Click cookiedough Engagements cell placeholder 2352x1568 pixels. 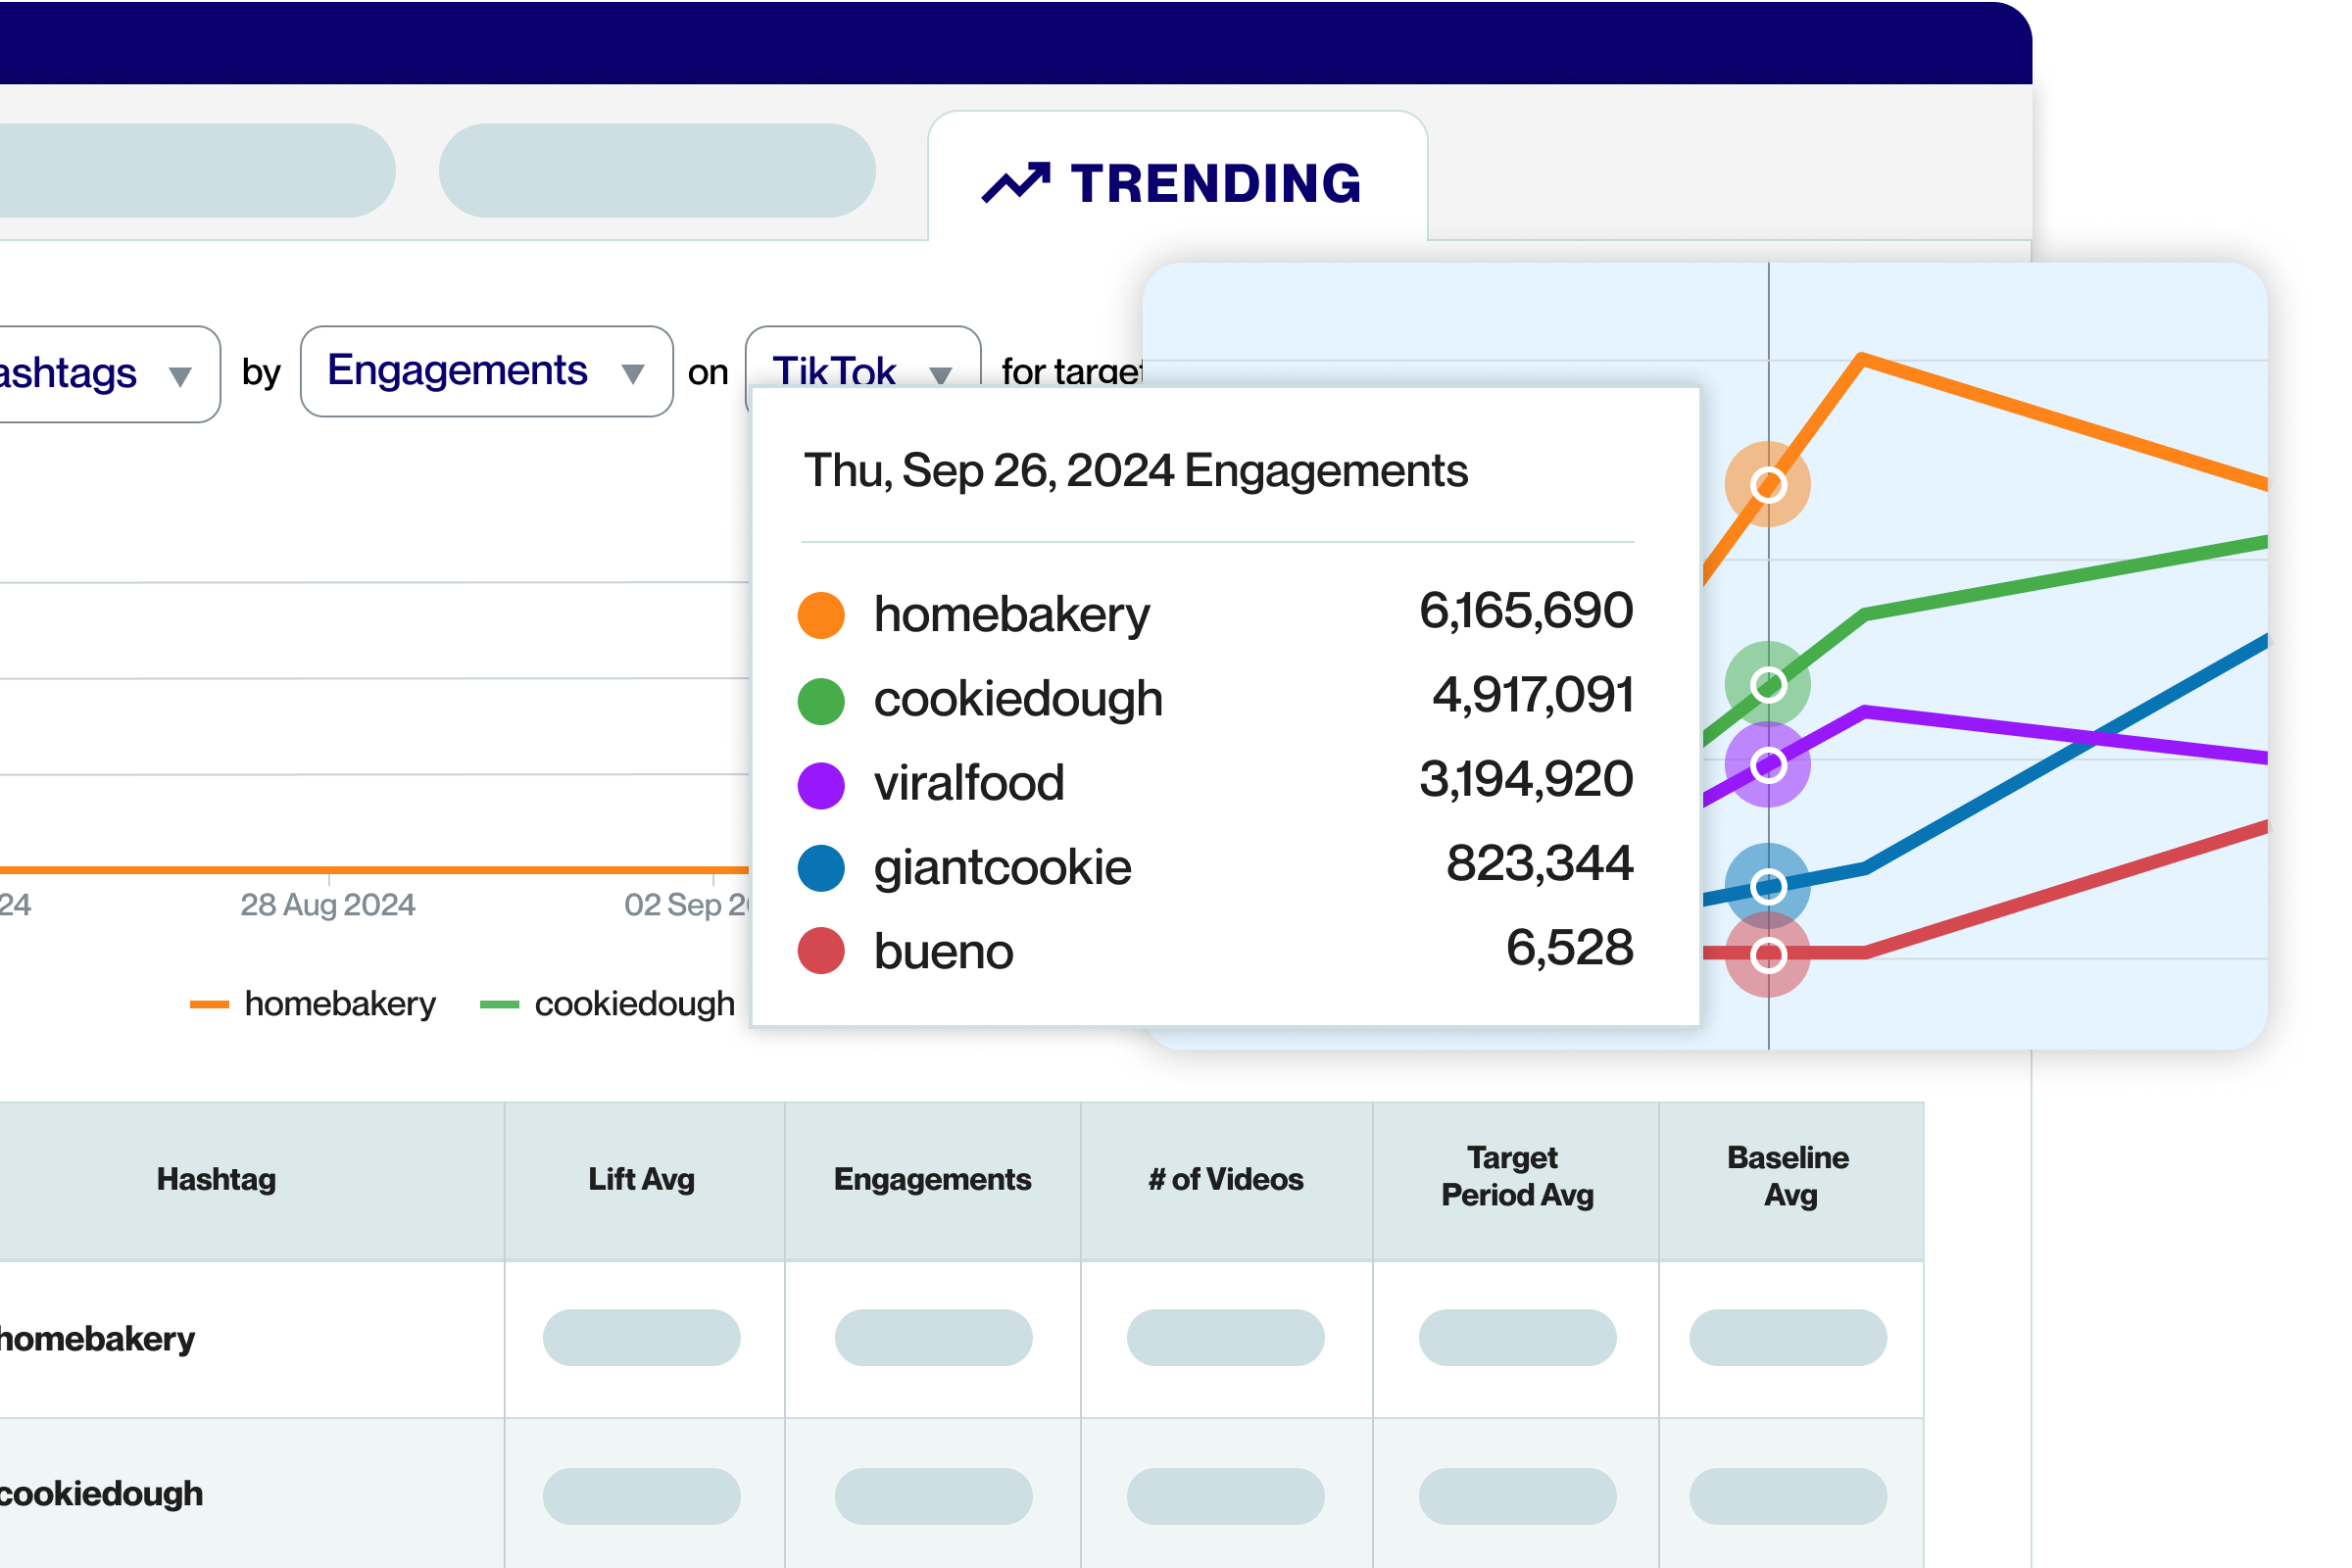pos(934,1497)
